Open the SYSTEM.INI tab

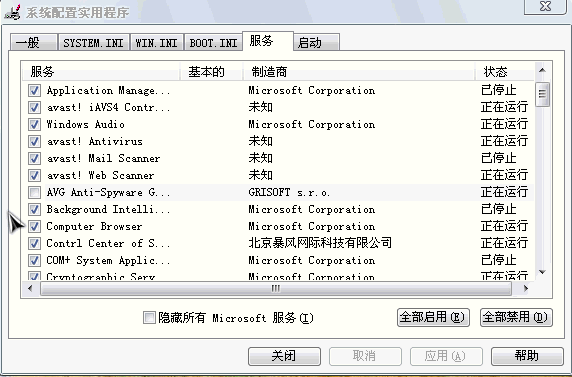tap(93, 43)
